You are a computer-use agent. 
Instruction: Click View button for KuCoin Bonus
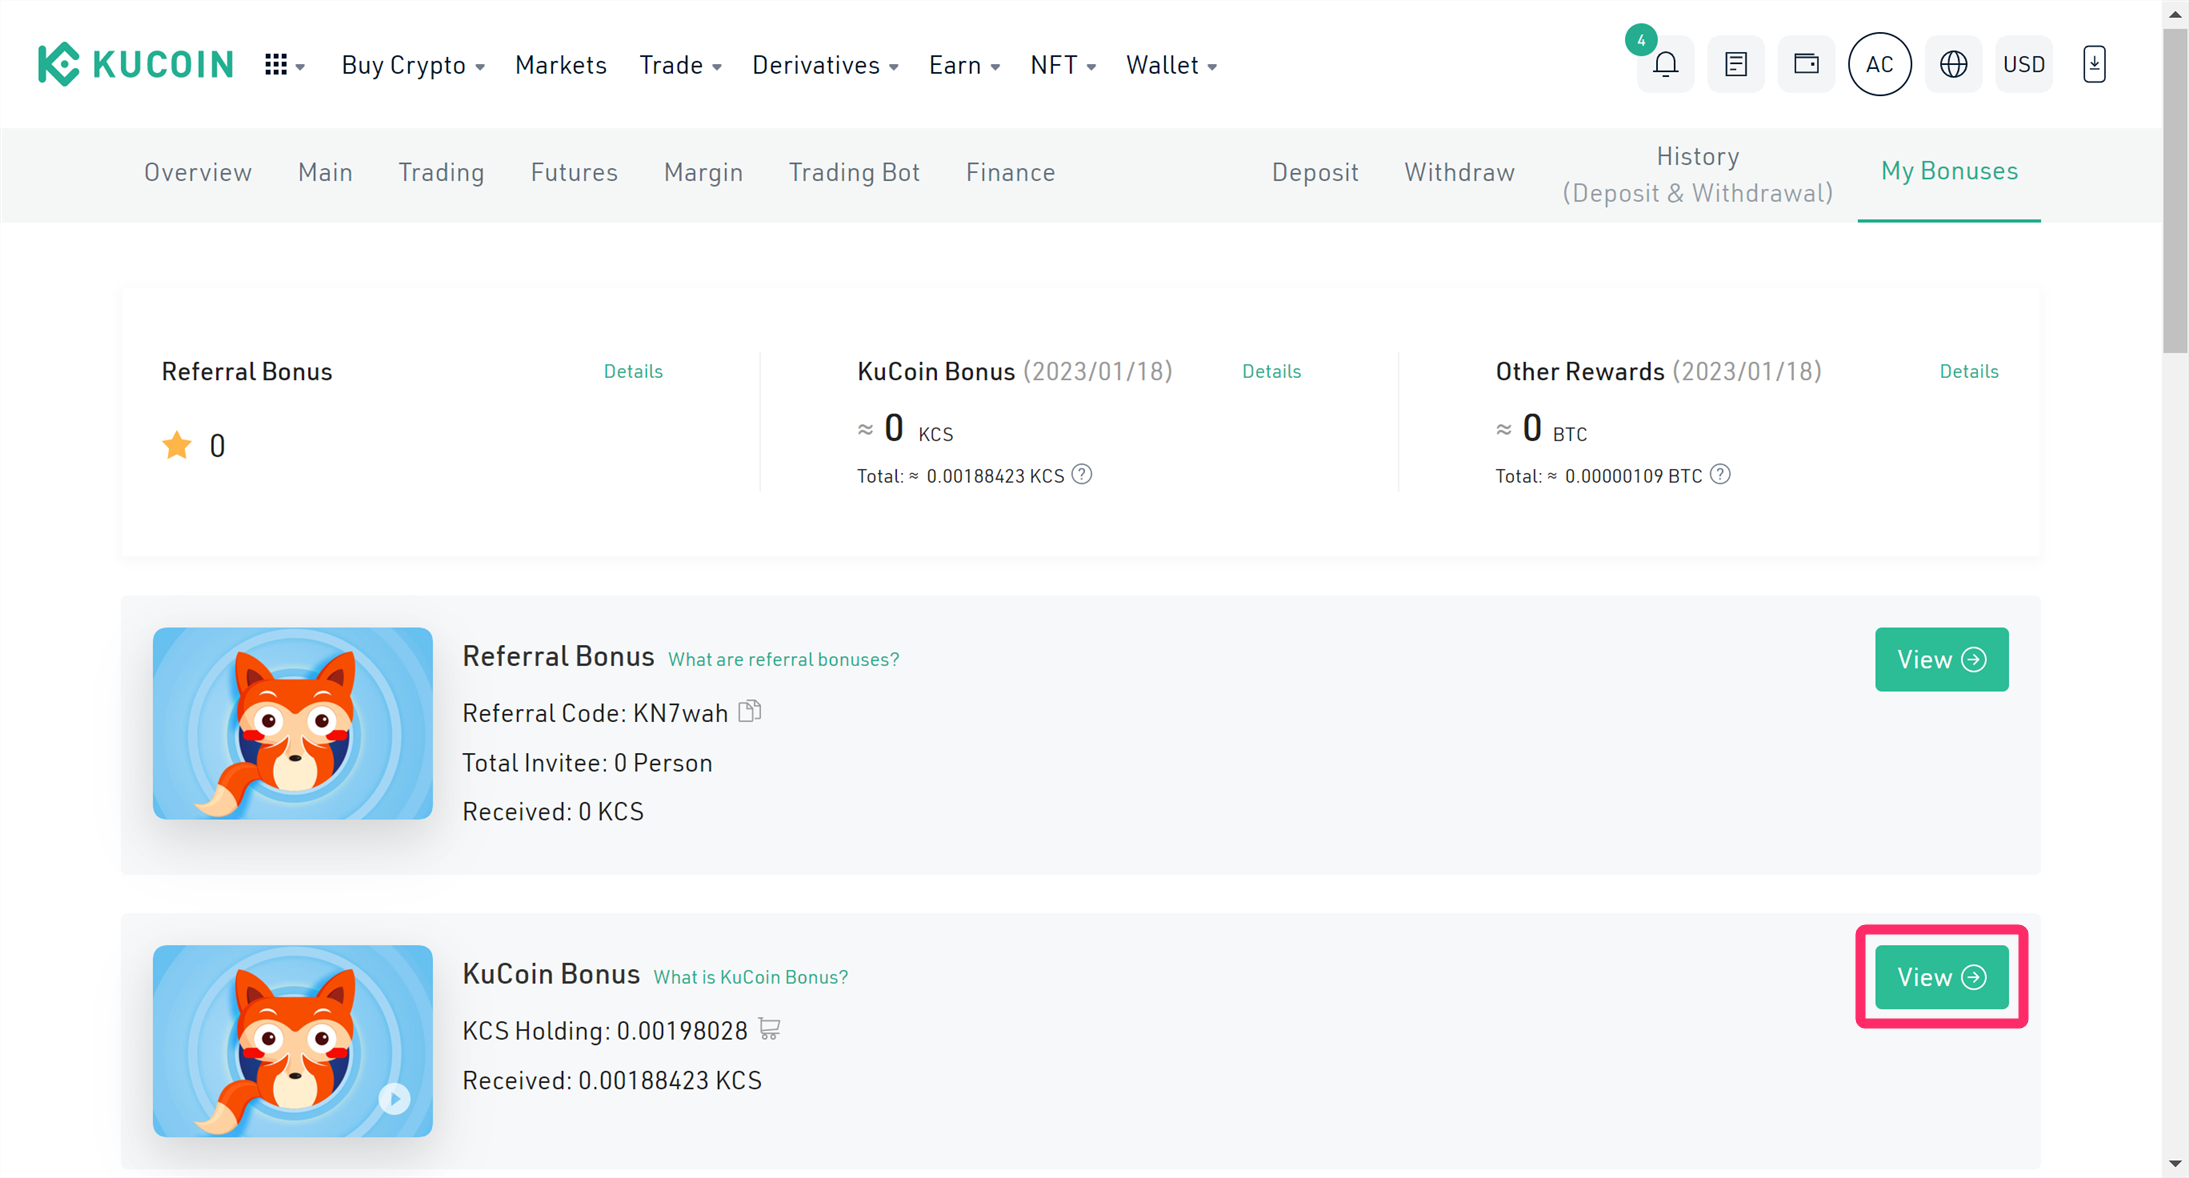[x=1941, y=977]
